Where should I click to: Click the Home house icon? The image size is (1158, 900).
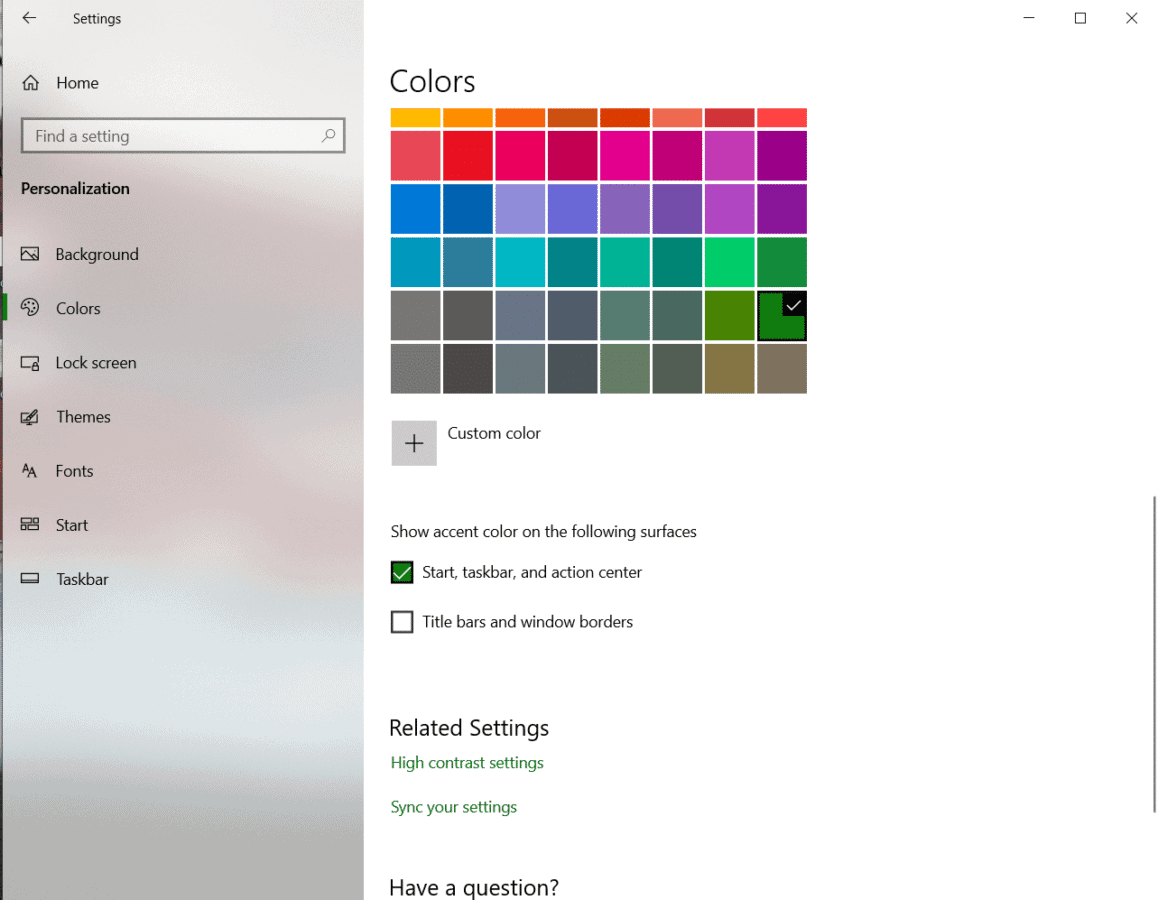(x=31, y=83)
